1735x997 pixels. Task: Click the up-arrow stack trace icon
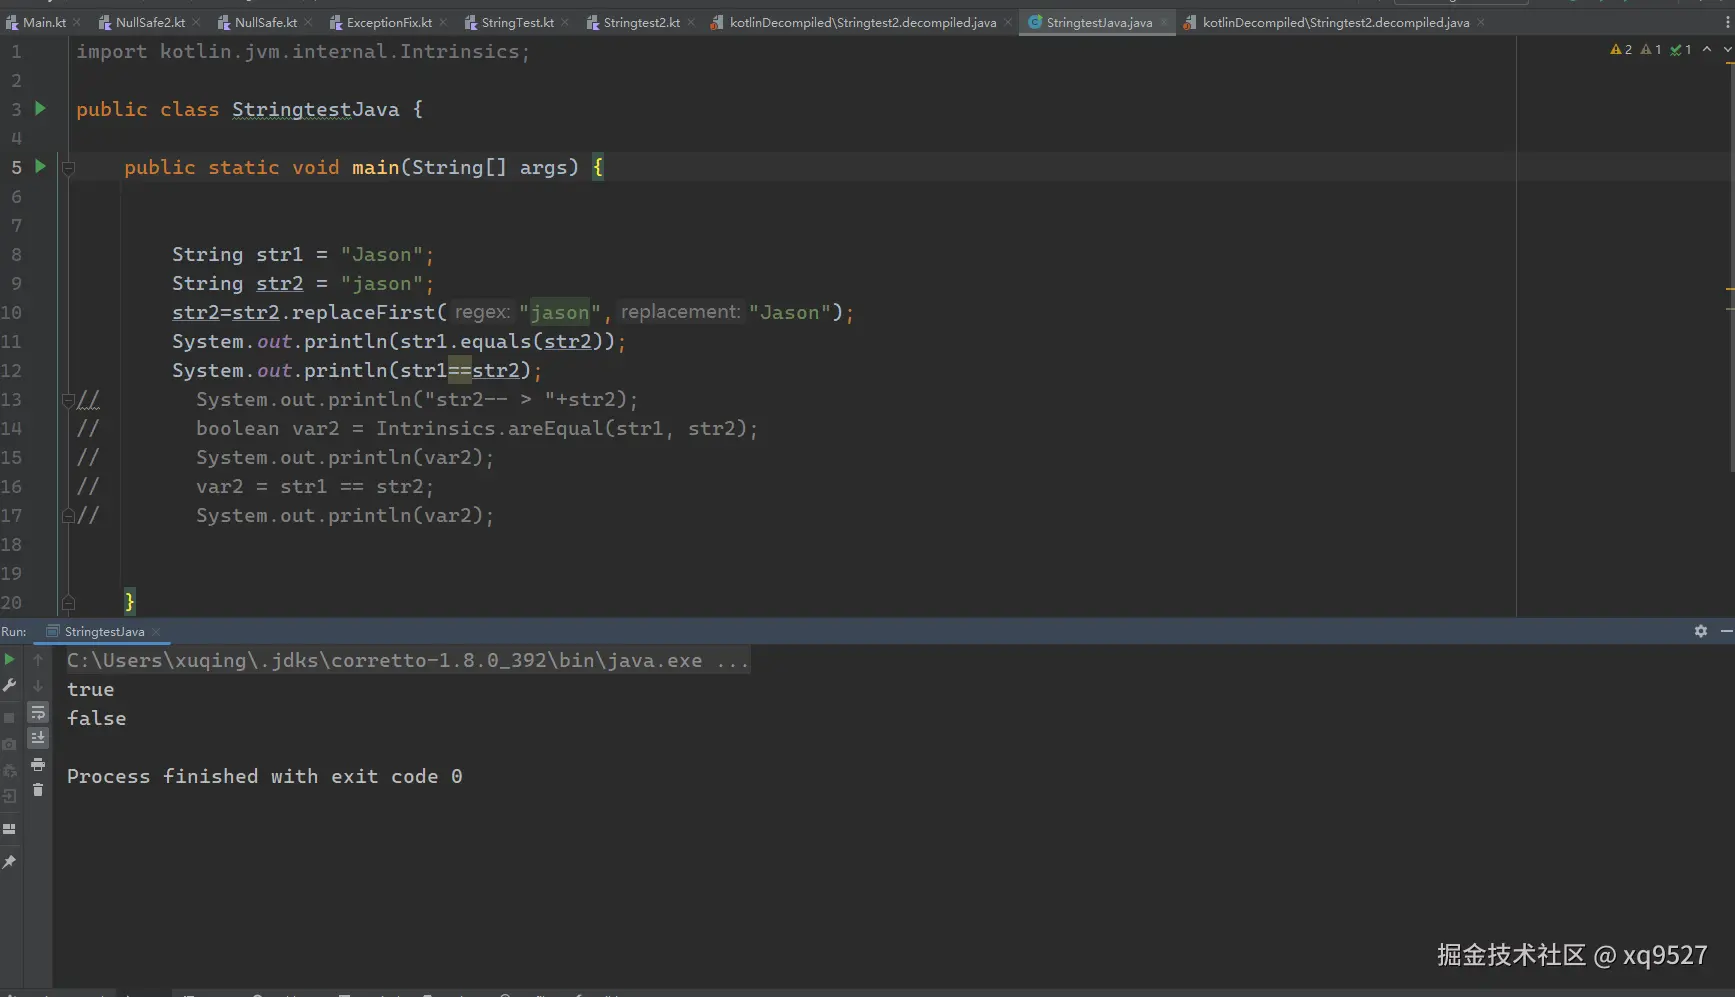tap(38, 660)
